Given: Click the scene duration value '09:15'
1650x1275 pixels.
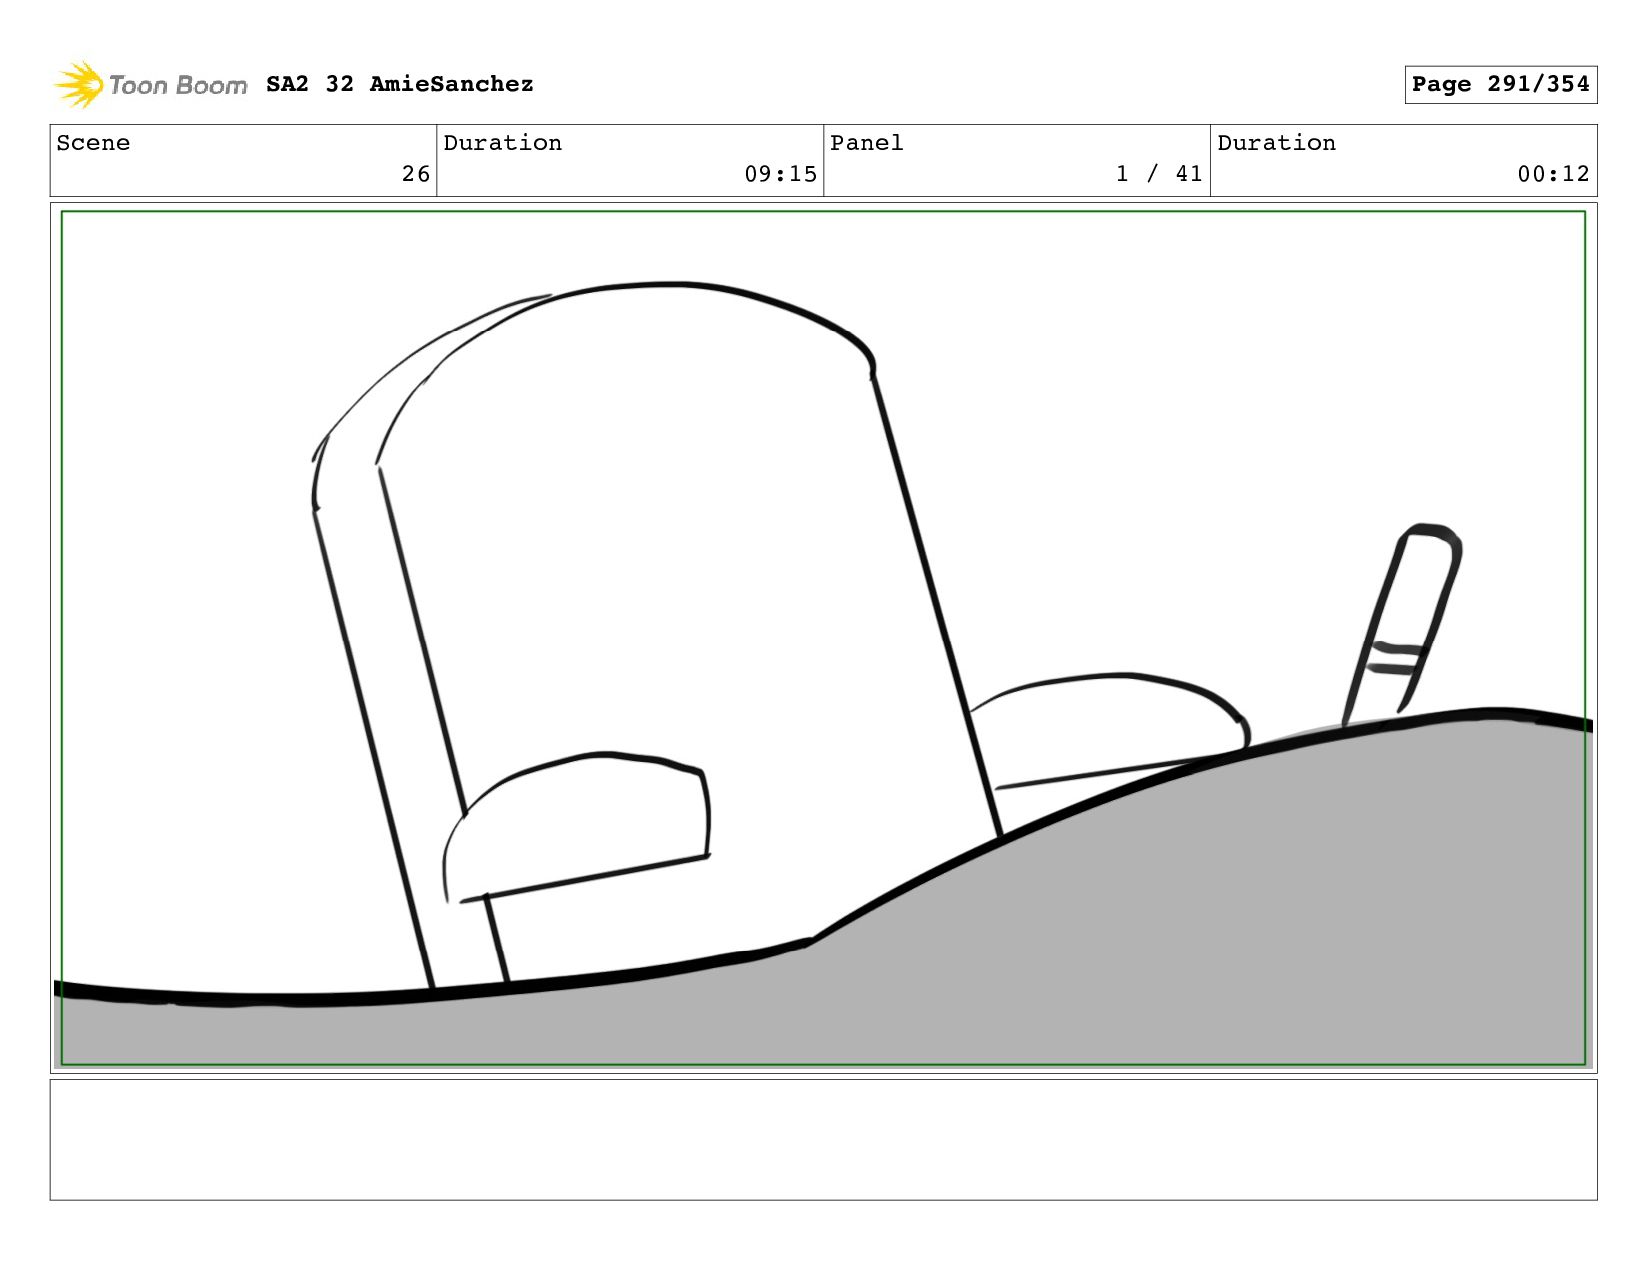Looking at the screenshot, I should 780,174.
